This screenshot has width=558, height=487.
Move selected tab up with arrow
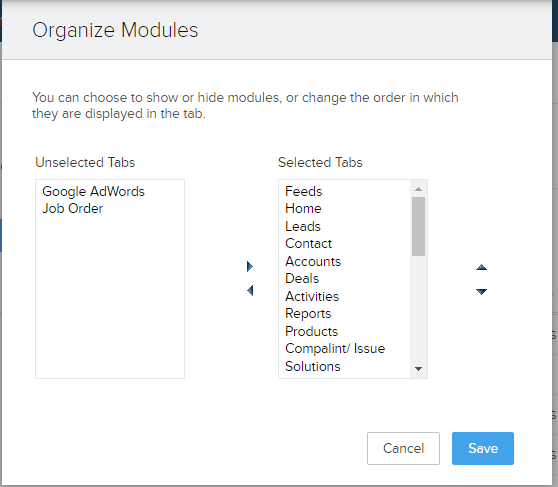pyautogui.click(x=481, y=267)
